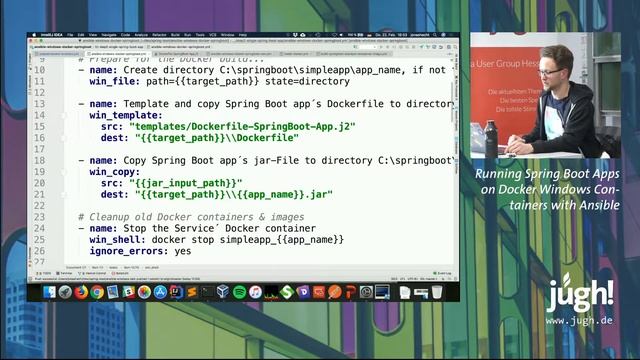Click line number 16 in the gutter

point(39,138)
